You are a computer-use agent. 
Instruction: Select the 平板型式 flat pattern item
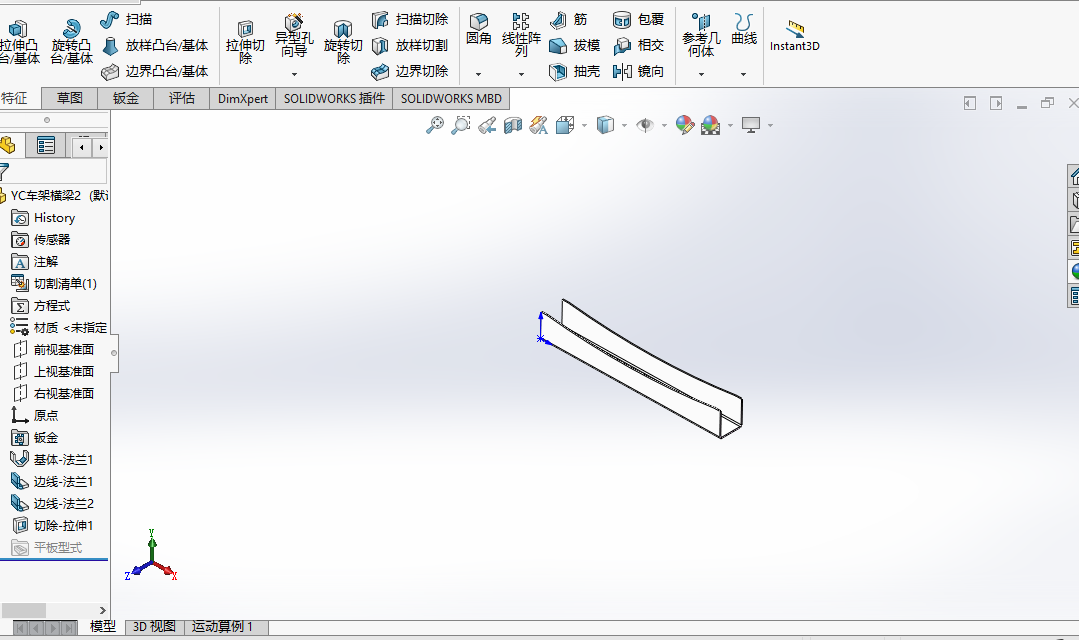pyautogui.click(x=47, y=548)
